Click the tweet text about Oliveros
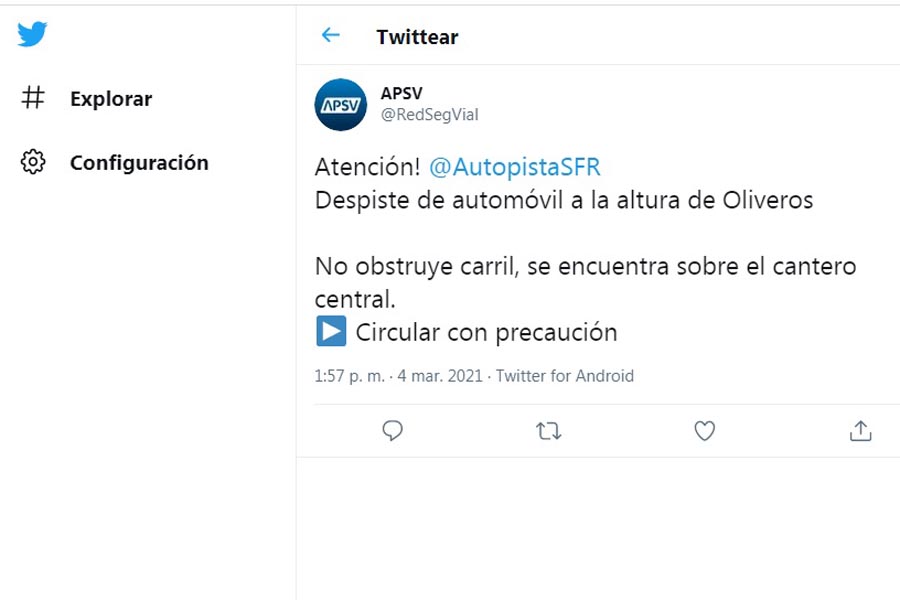The image size is (900, 600). (x=564, y=200)
